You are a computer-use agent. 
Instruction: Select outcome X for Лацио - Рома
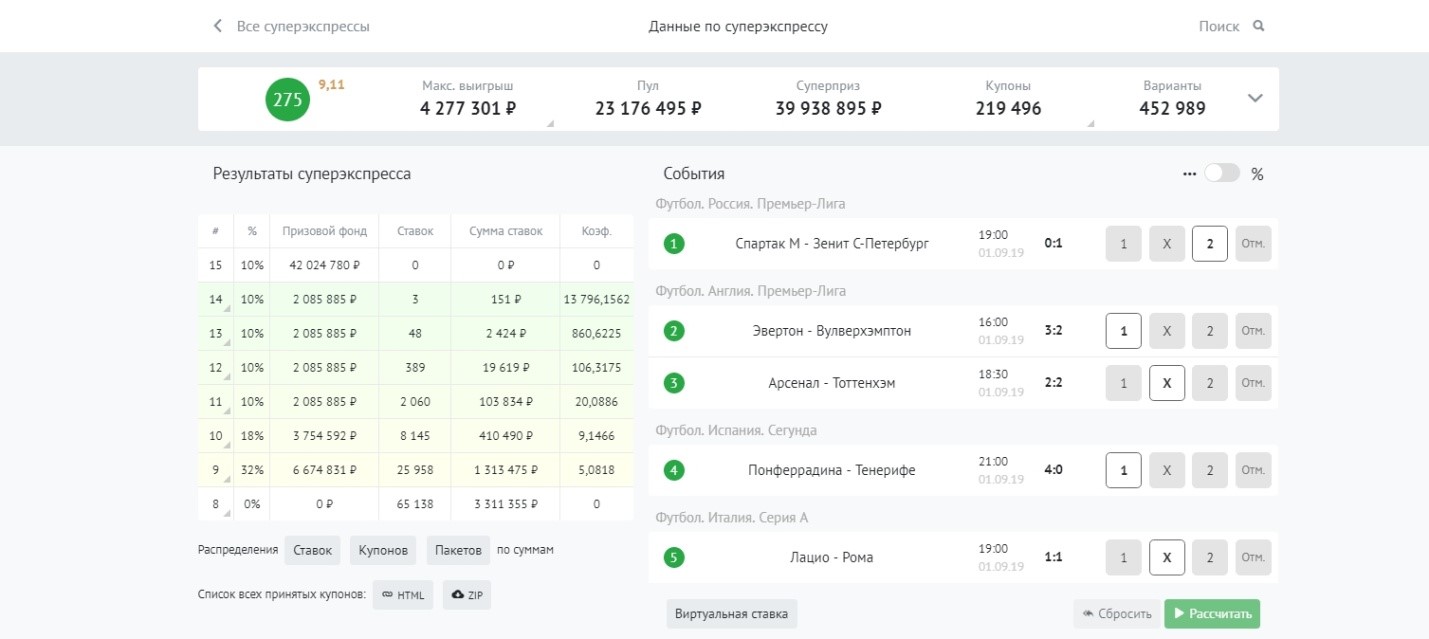[x=1167, y=557]
